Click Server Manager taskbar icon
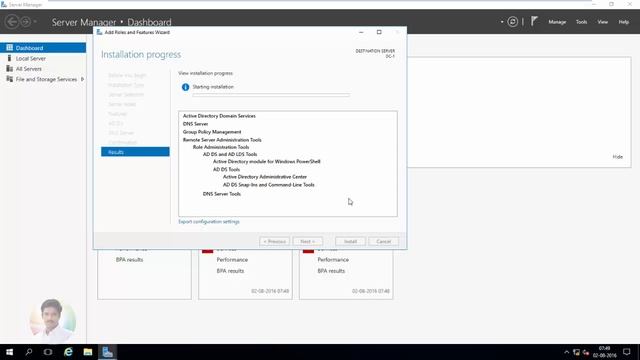Image resolution: width=640 pixels, height=360 pixels. [107, 352]
